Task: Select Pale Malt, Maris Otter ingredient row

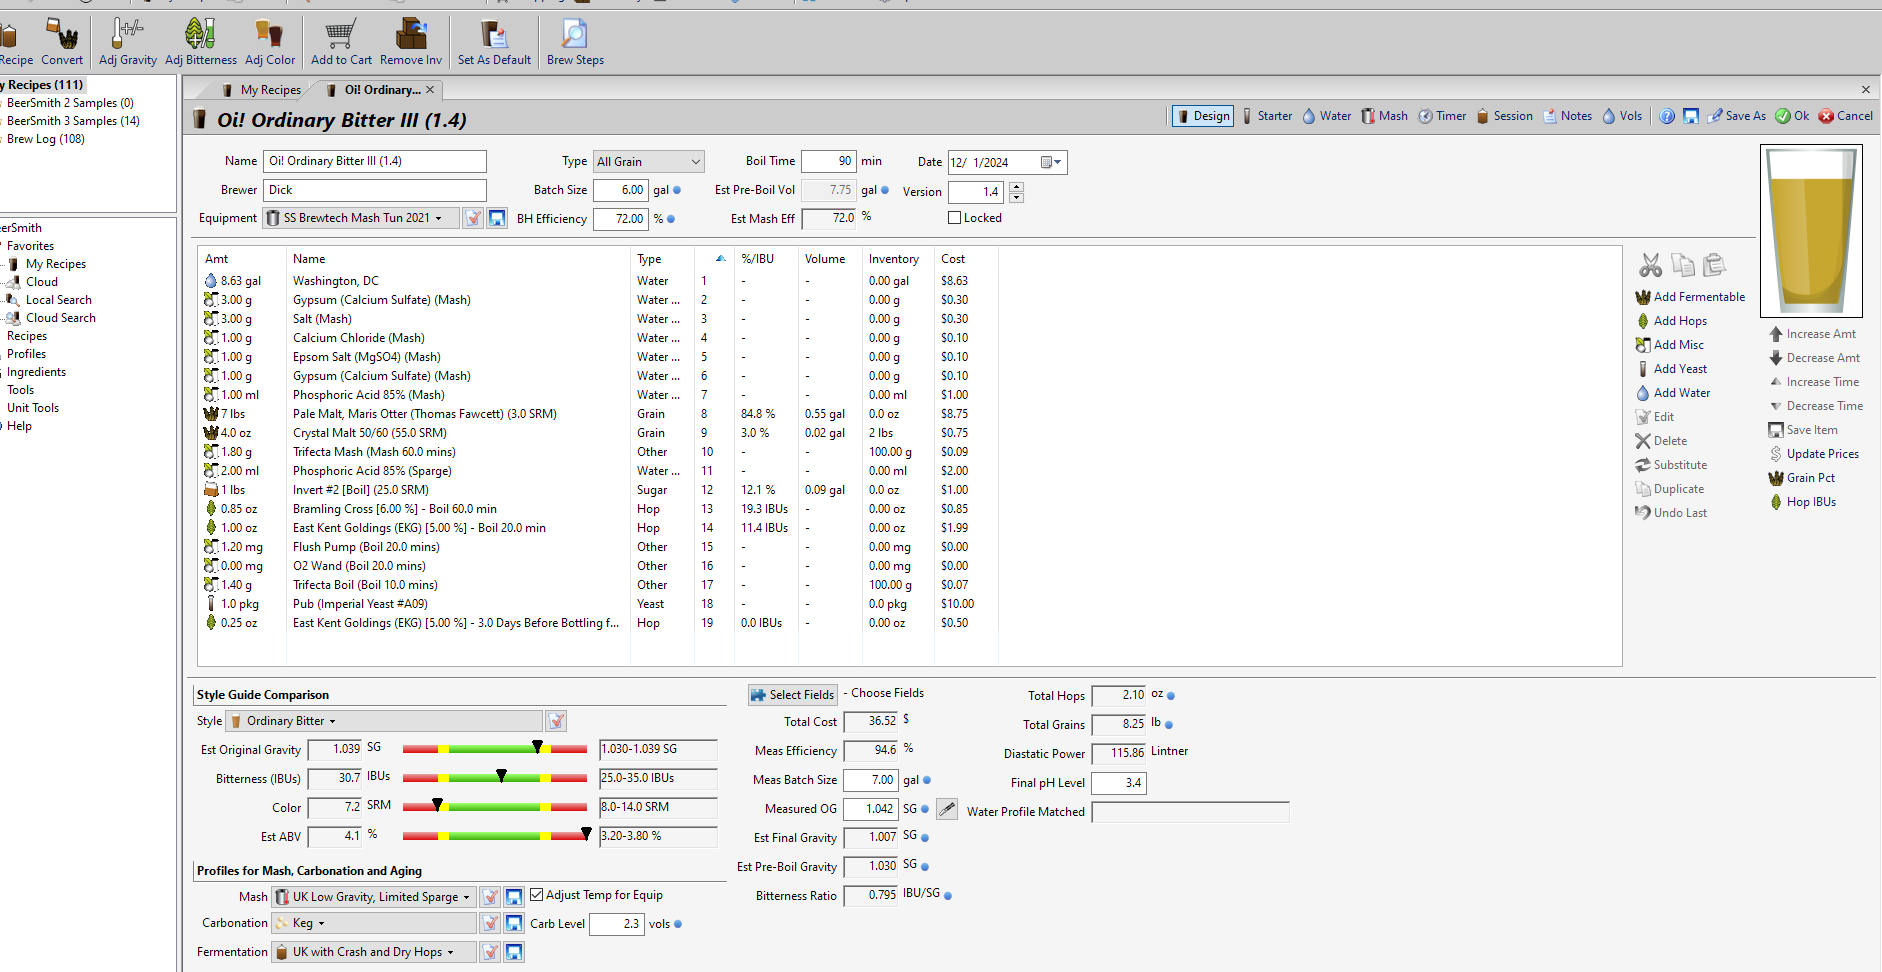Action: [600, 414]
